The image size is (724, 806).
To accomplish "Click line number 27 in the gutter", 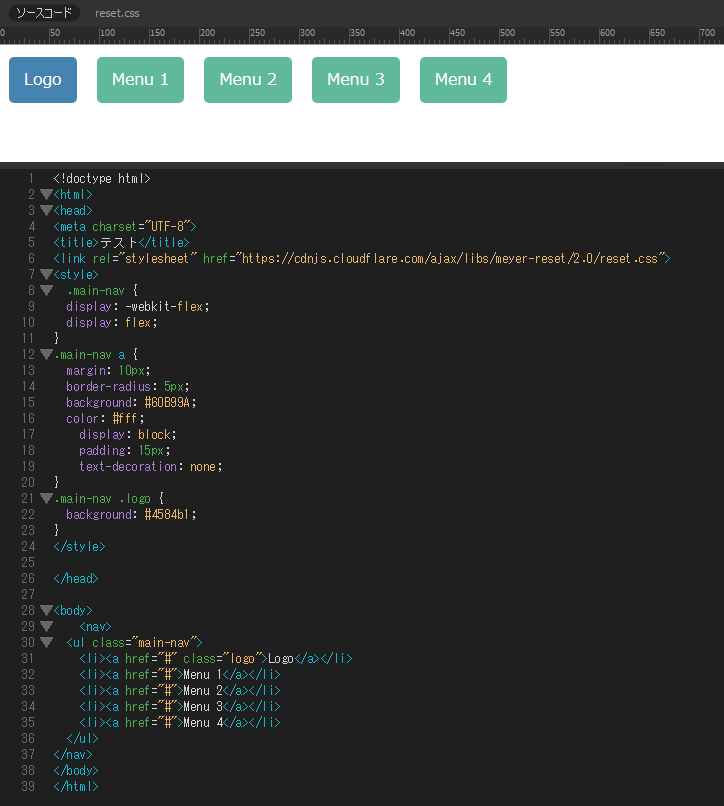I will [x=28, y=594].
